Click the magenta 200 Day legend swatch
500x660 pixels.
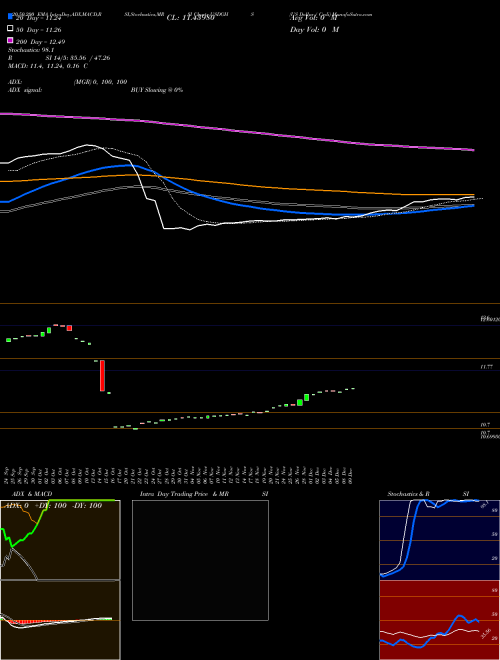coord(10,40)
